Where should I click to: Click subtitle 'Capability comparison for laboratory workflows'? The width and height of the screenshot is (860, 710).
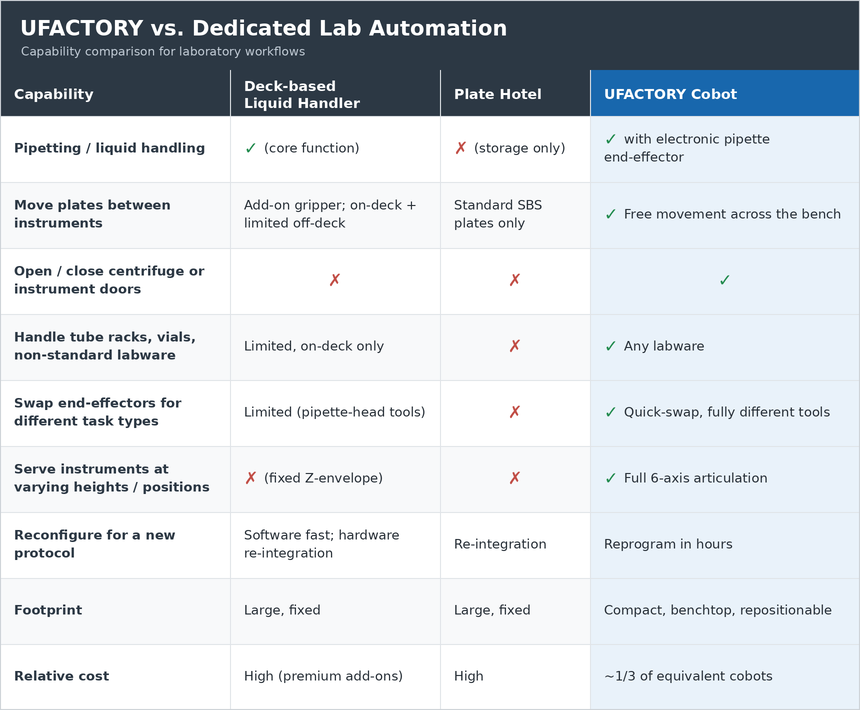click(163, 52)
